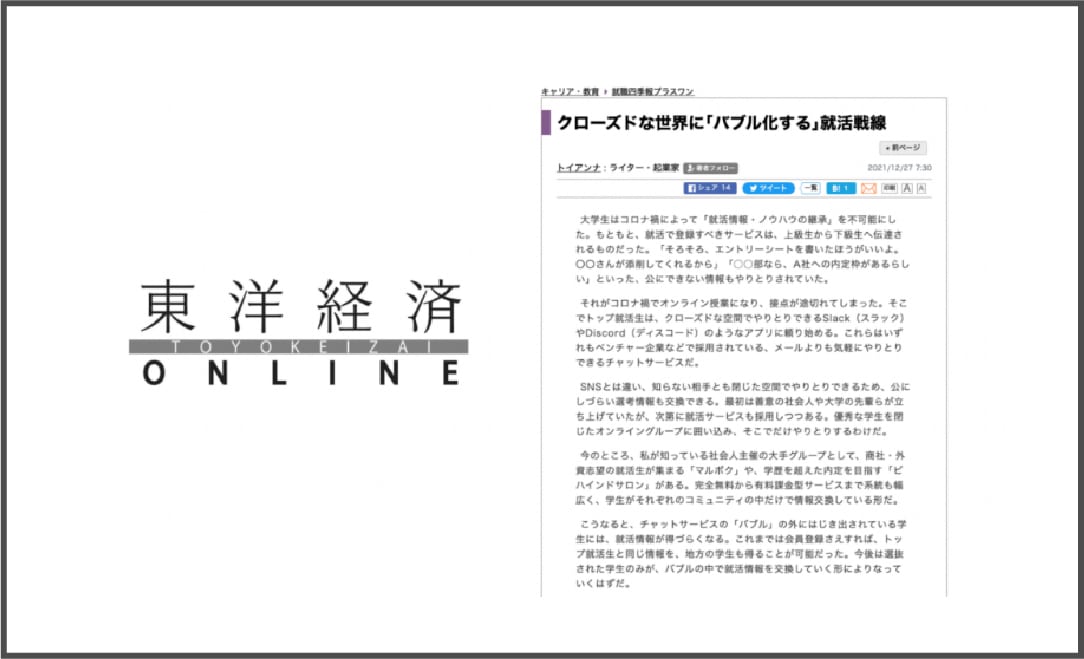Shrink the text with the small A icon
This screenshot has height=659, width=1084.
[x=921, y=187]
